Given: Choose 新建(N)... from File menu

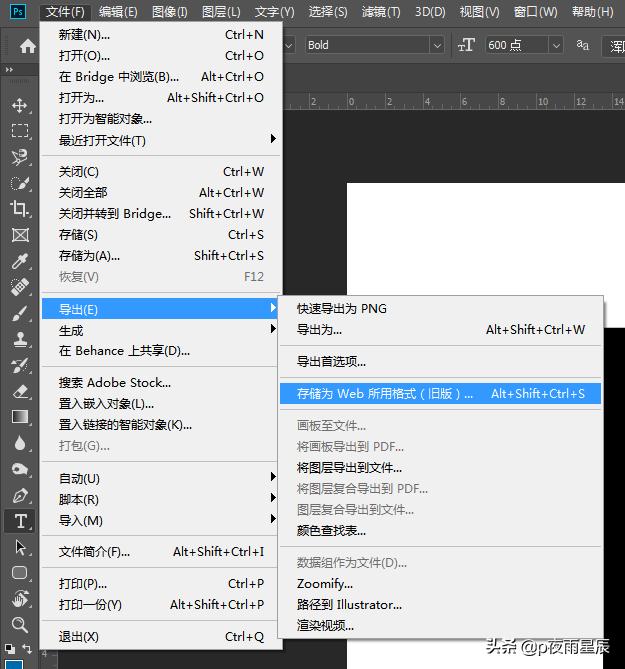Looking at the screenshot, I should point(160,35).
